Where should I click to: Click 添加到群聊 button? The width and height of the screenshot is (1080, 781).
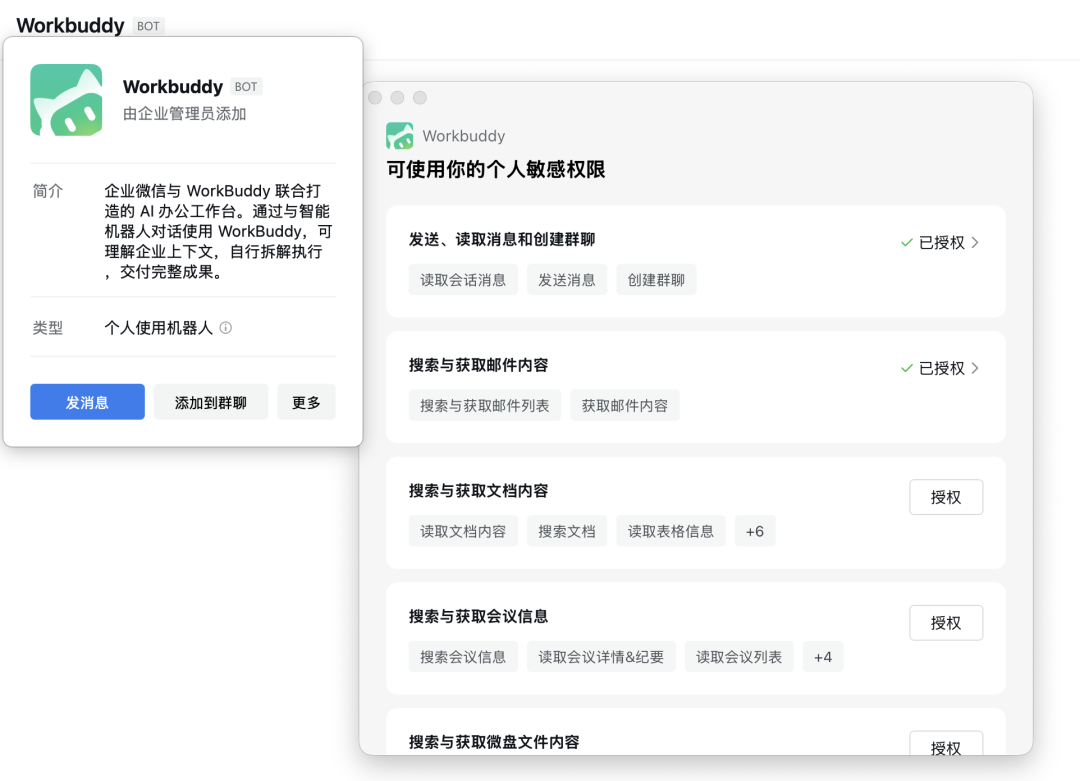click(x=211, y=402)
